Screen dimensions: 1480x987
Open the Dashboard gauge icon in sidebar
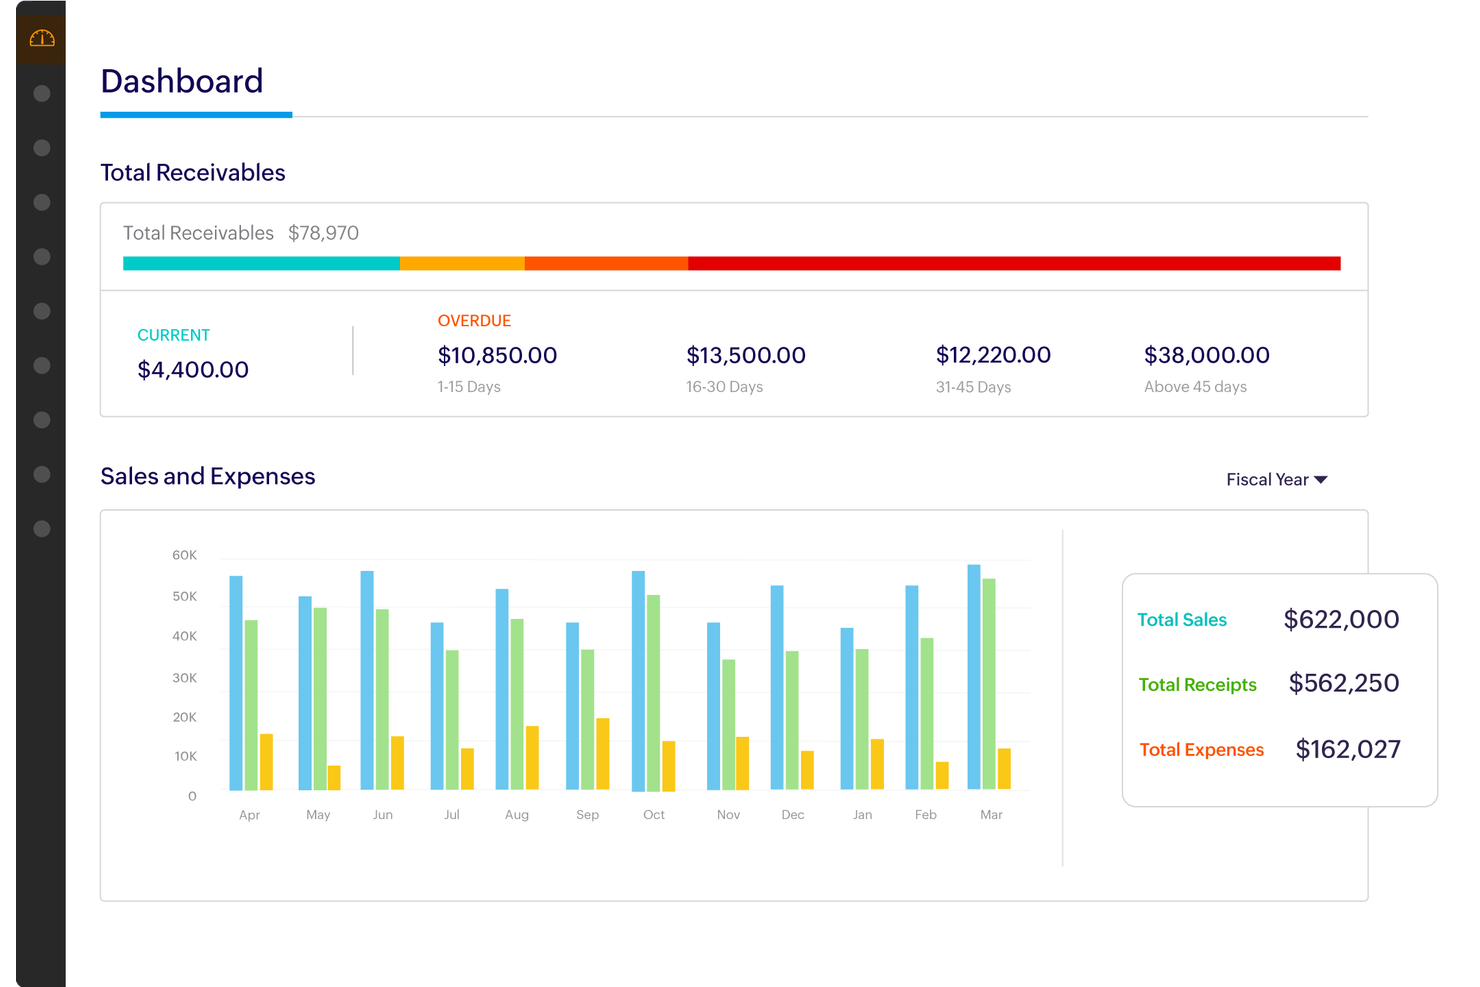[41, 37]
